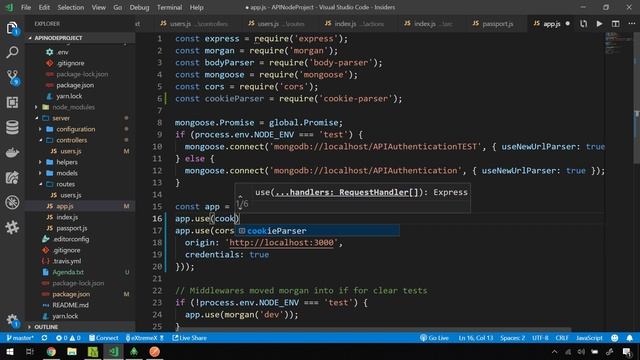640x360 pixels.
Task: Open Chrome from the taskbar
Action: [51, 351]
